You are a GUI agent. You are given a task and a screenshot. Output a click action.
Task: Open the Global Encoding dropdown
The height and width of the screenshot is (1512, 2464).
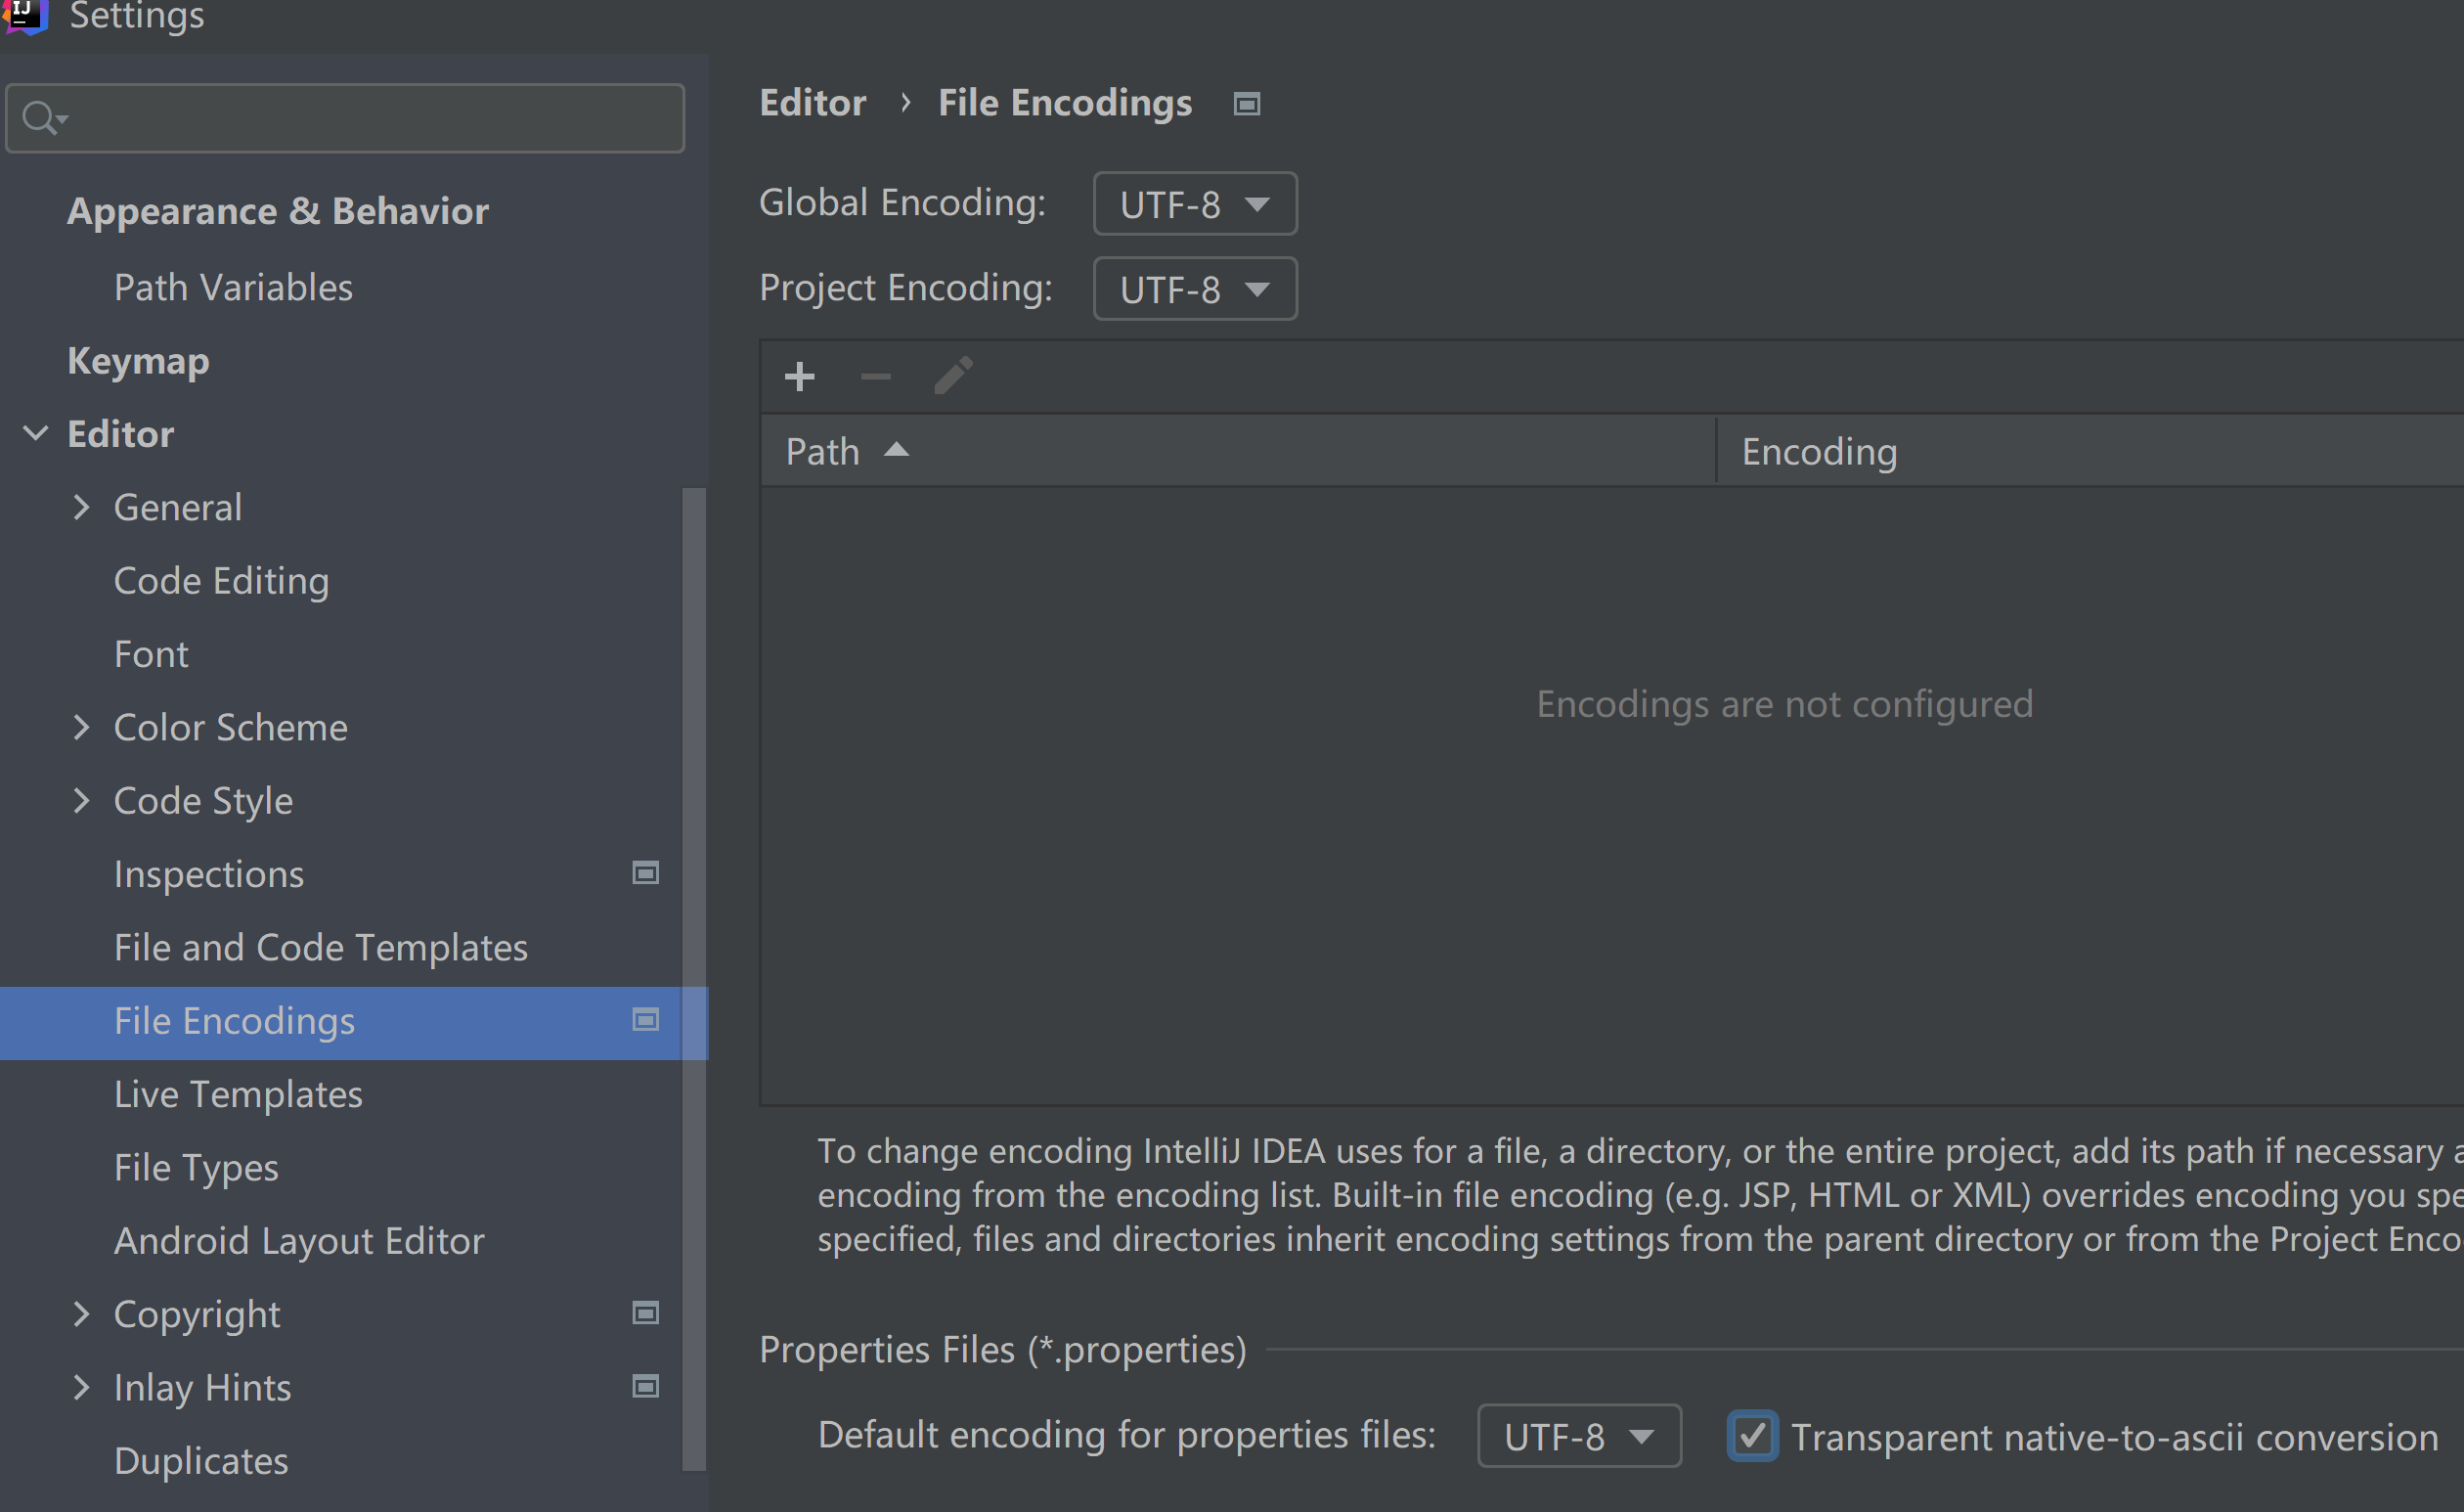coord(1195,204)
